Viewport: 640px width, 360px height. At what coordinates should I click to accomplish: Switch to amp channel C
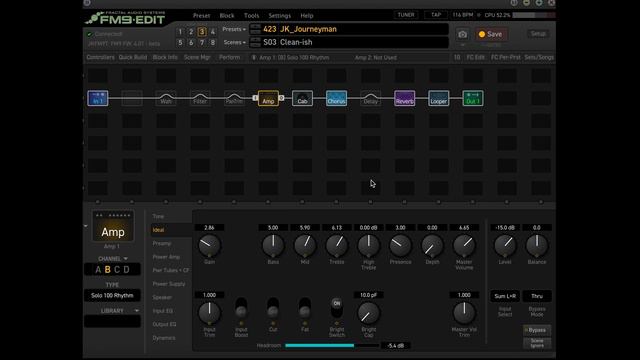[x=117, y=269]
